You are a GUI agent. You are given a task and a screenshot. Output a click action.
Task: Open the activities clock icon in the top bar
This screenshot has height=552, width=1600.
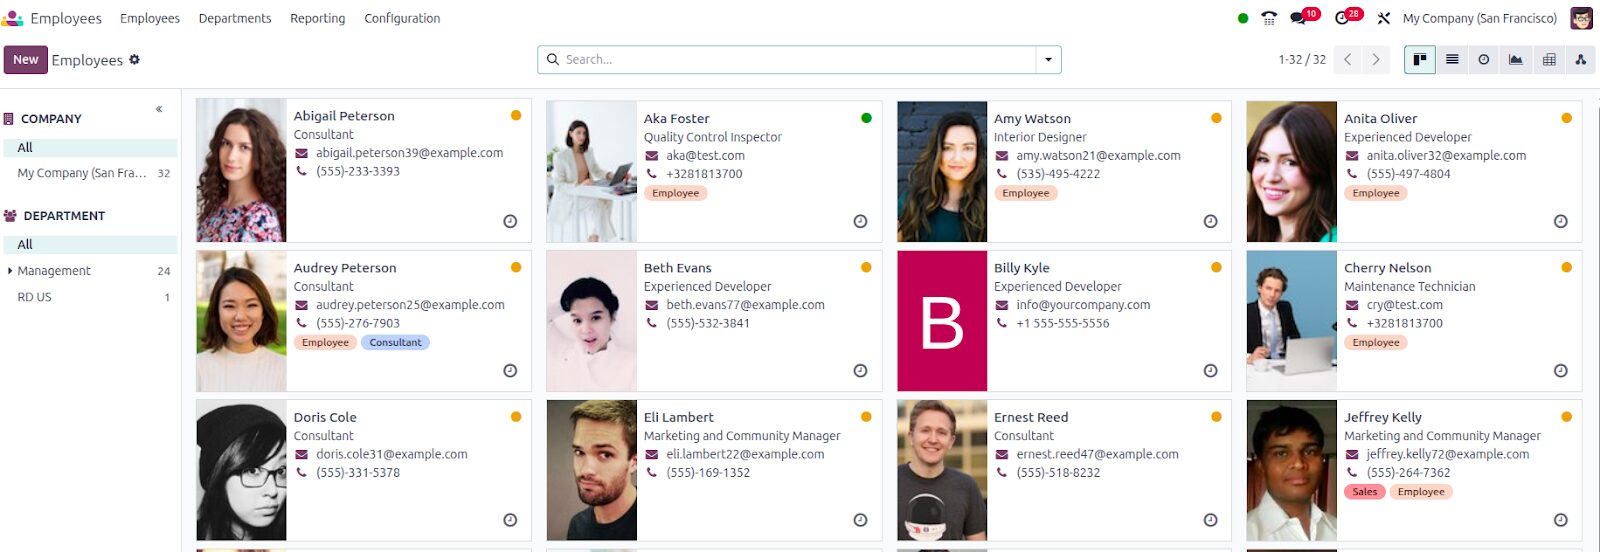(1342, 18)
